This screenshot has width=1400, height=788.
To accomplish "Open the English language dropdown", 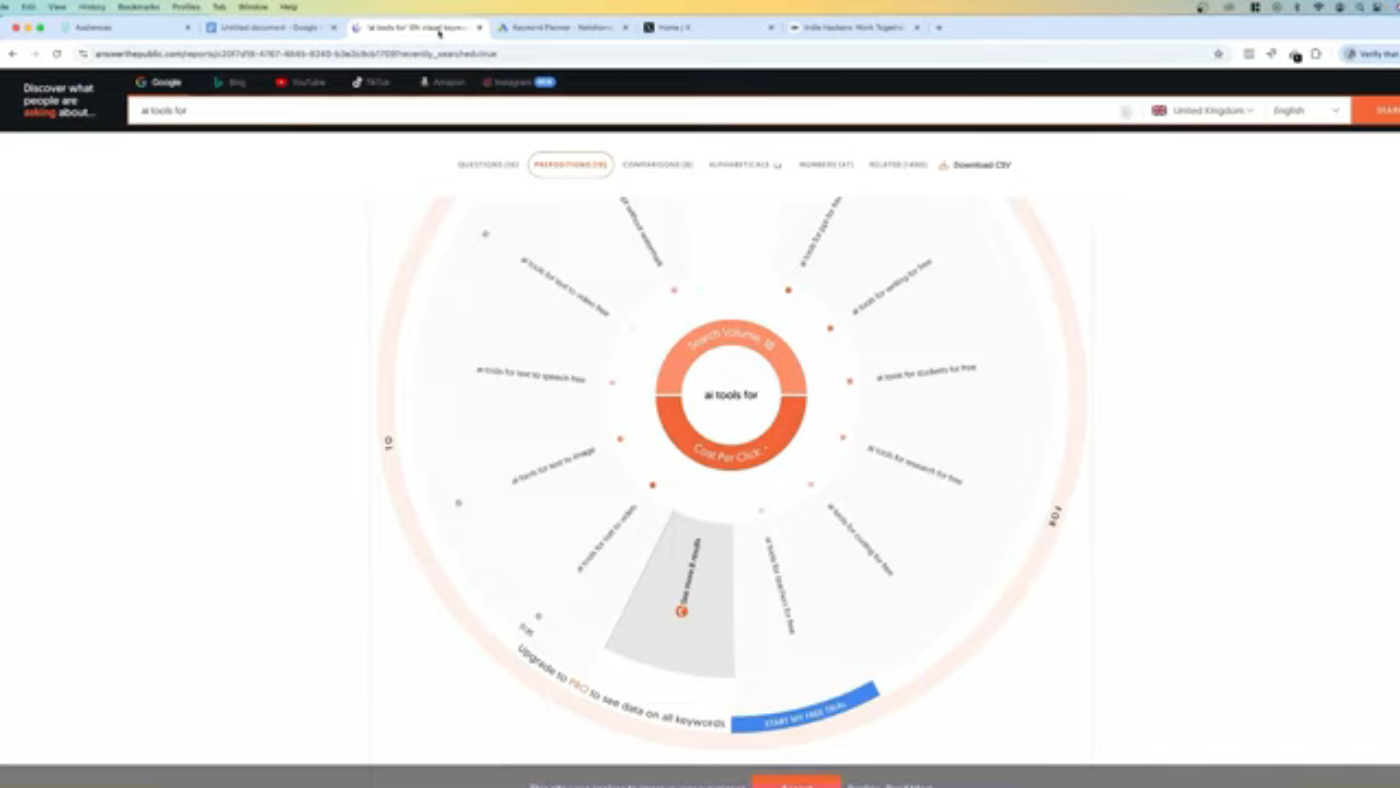I will 1306,111.
